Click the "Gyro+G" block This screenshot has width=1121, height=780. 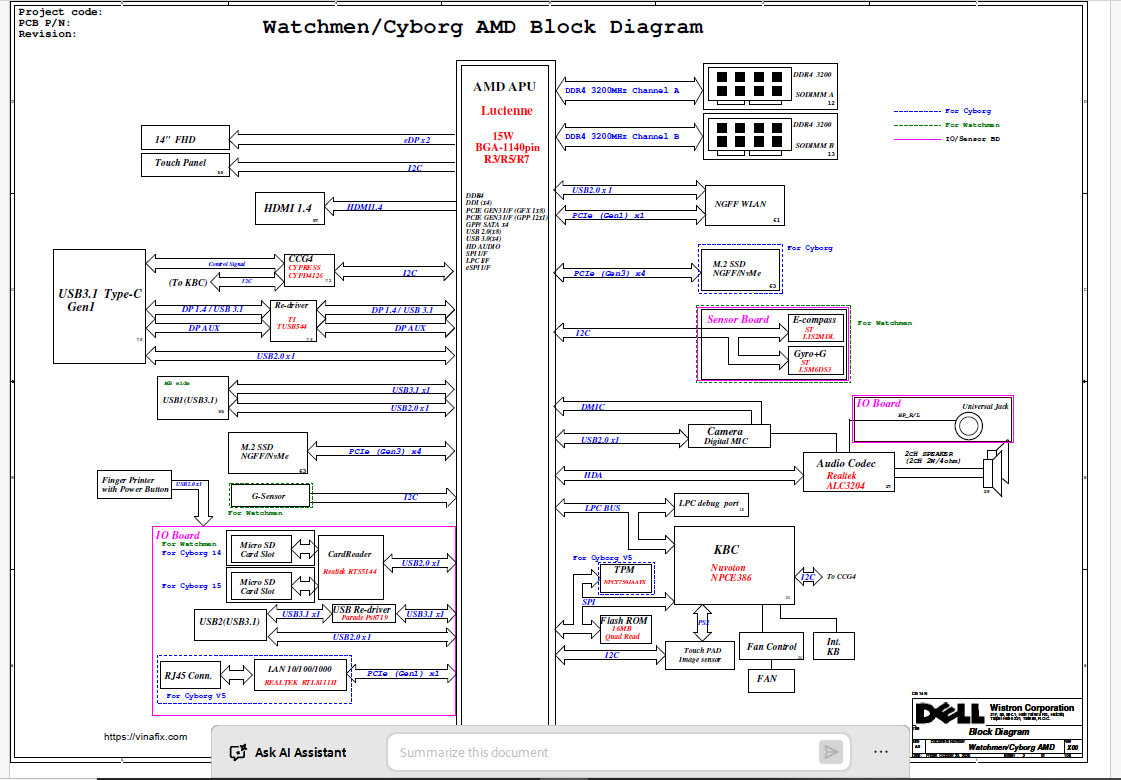click(815, 361)
